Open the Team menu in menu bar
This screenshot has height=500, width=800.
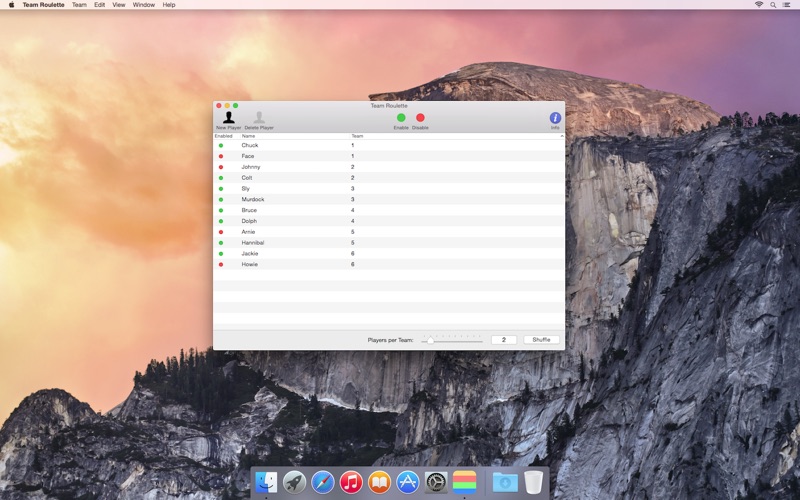[x=79, y=5]
